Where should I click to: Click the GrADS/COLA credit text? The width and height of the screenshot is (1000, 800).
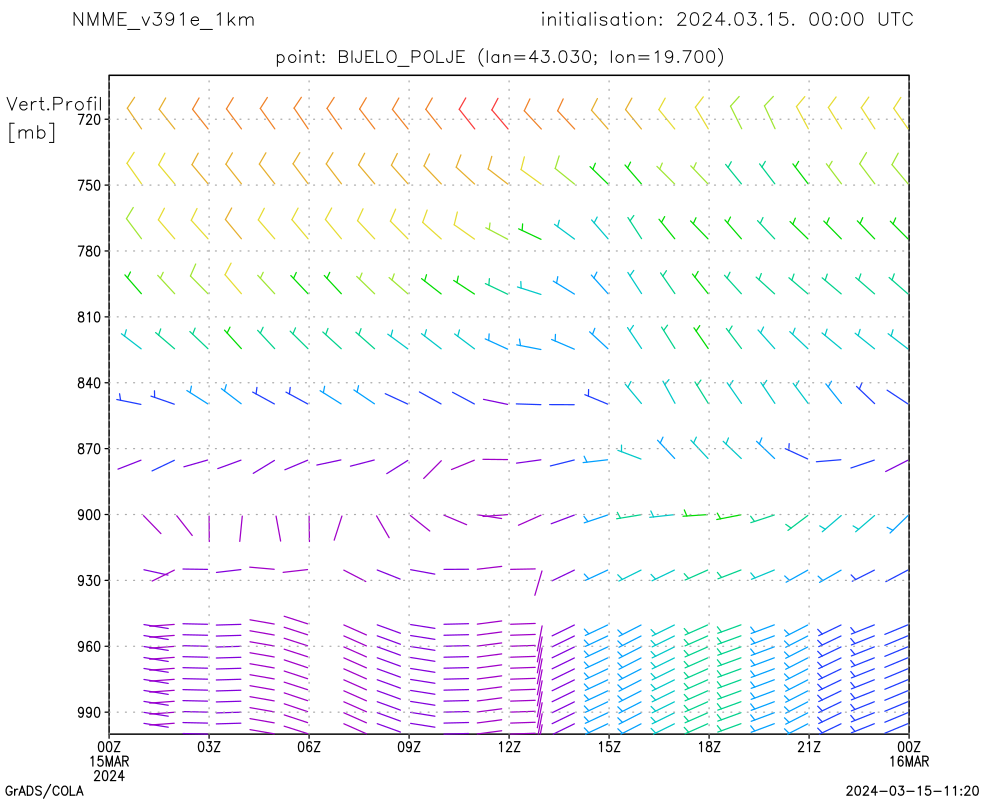45,792
